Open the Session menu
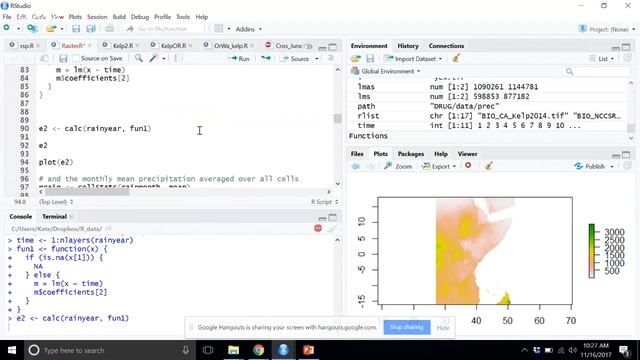Image resolution: width=640 pixels, height=360 pixels. pos(97,17)
